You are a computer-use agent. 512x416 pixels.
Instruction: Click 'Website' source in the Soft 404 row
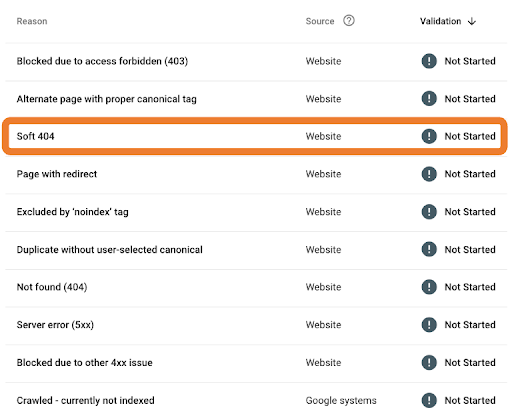[x=323, y=136]
